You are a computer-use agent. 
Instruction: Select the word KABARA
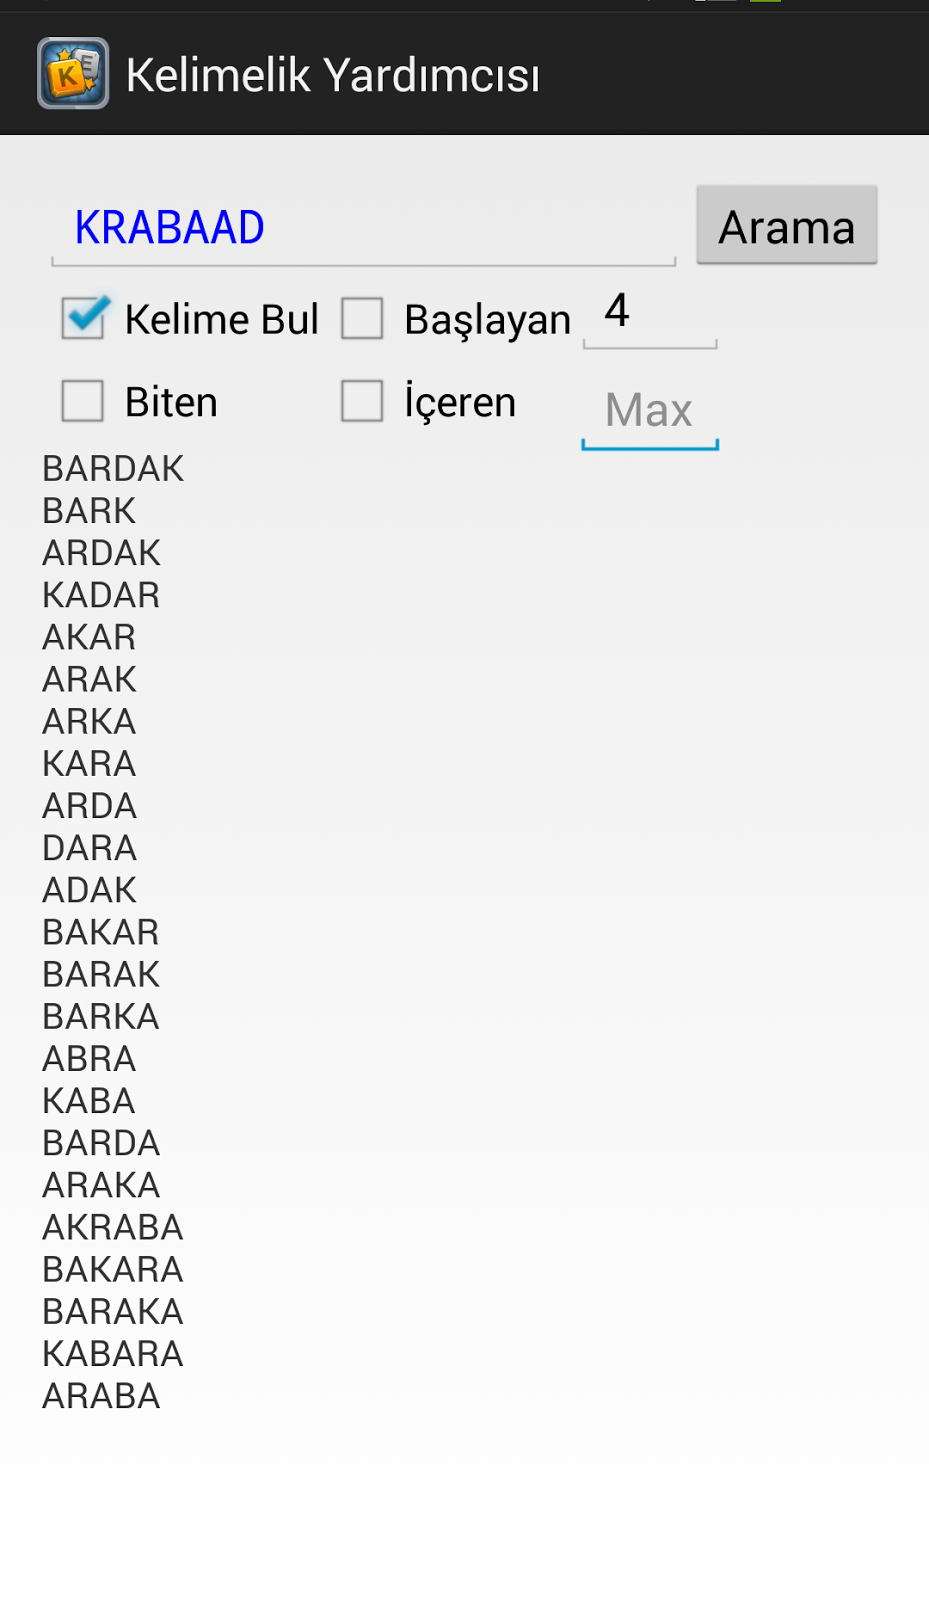click(113, 1353)
